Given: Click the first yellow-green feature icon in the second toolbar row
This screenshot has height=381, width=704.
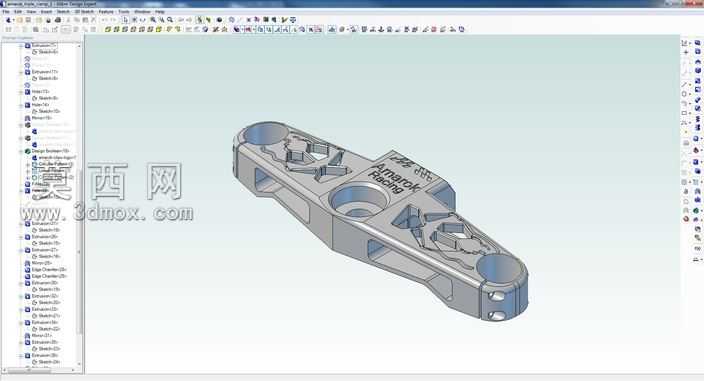Looking at the screenshot, I should tap(108, 30).
